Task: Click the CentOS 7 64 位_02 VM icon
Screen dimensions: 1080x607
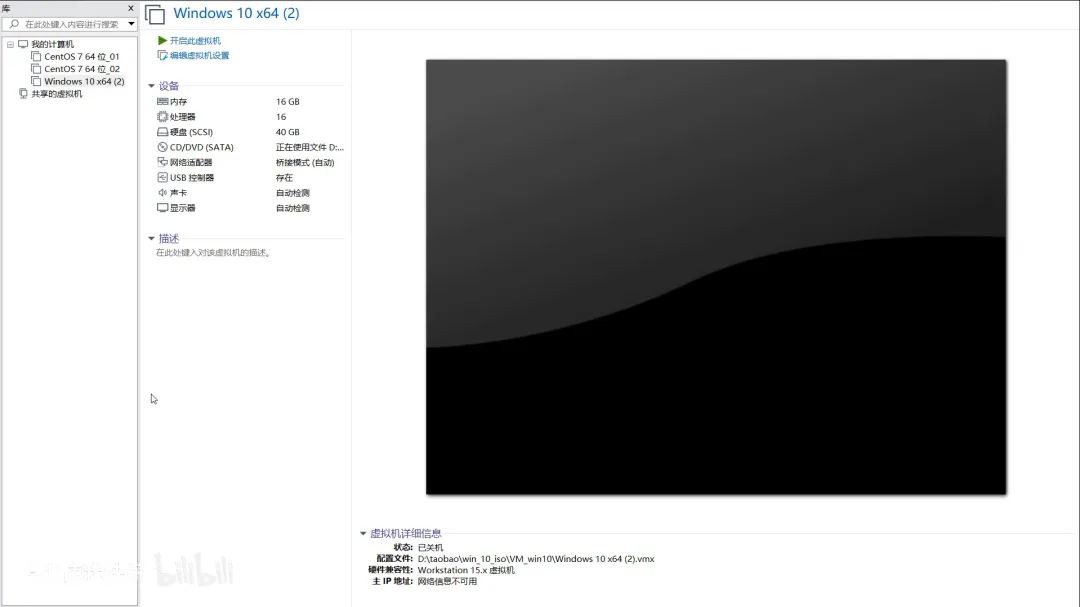Action: [x=36, y=69]
